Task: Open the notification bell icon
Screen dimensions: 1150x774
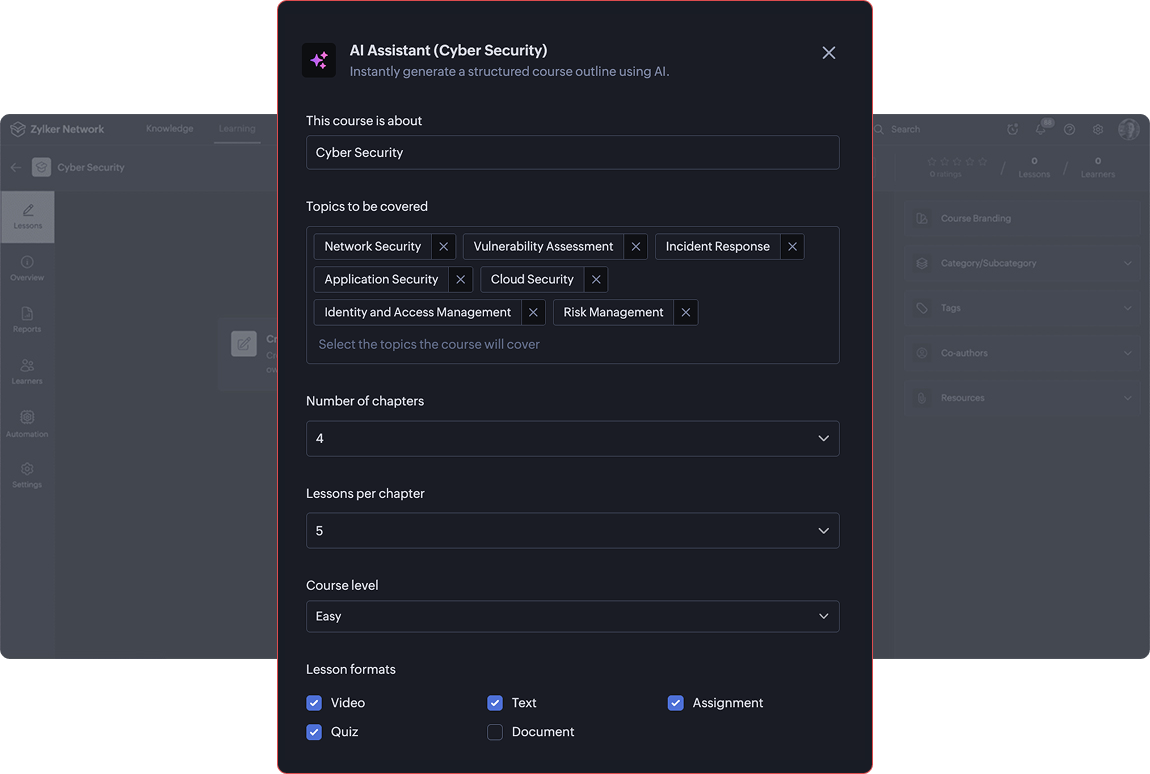Action: tap(1040, 129)
